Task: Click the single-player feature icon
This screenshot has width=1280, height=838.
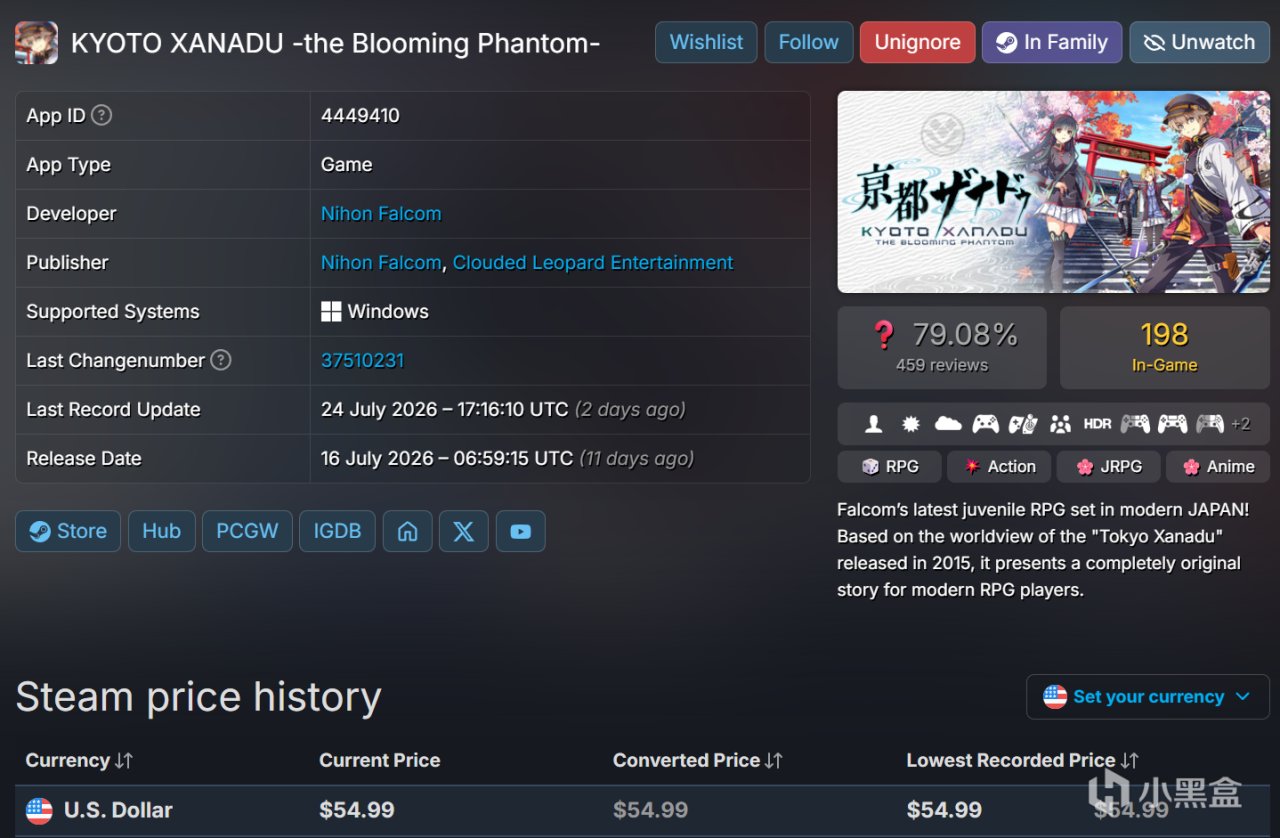Action: click(873, 424)
